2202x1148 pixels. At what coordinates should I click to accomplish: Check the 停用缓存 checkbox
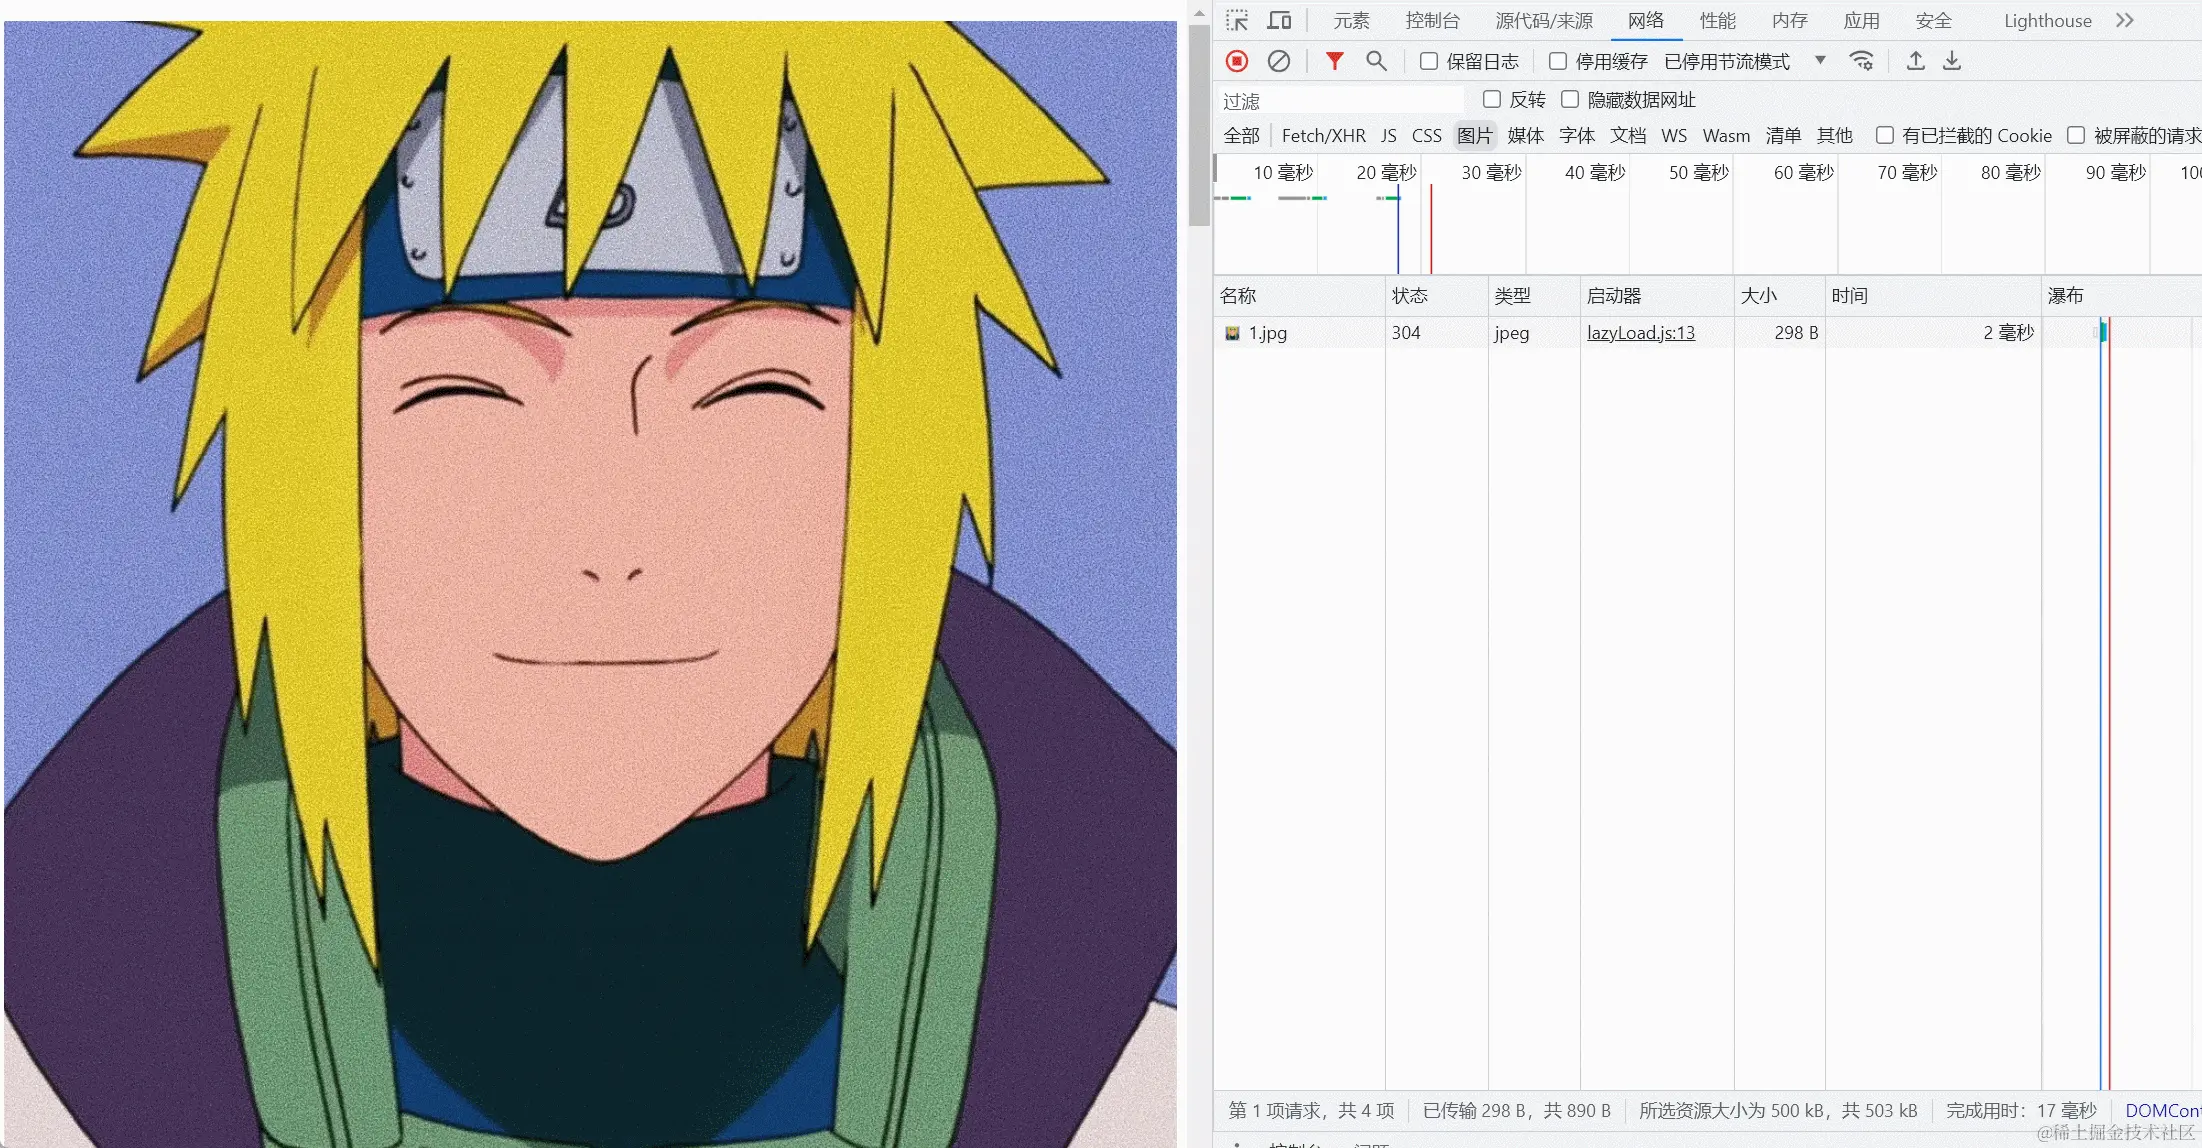tap(1558, 62)
